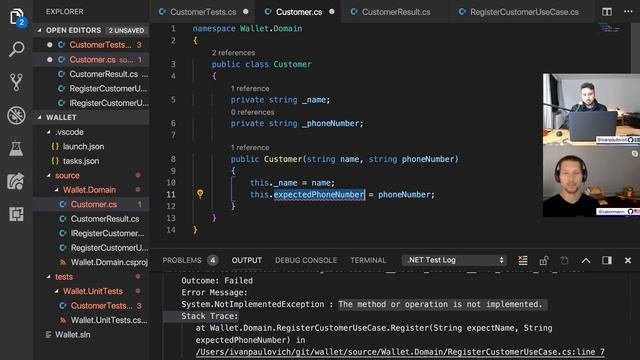Viewport: 640px width, 360px height.
Task: Collapse the tests folder
Action: (49, 276)
